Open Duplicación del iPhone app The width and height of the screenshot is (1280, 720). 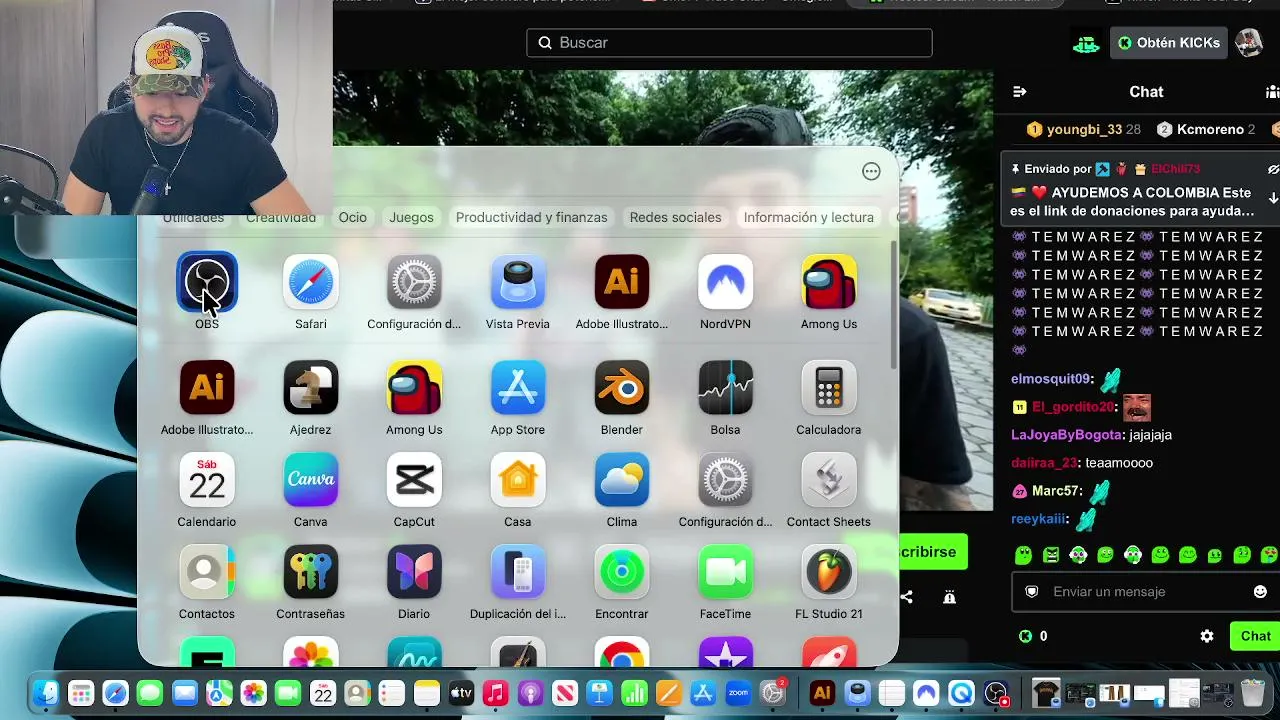(518, 572)
